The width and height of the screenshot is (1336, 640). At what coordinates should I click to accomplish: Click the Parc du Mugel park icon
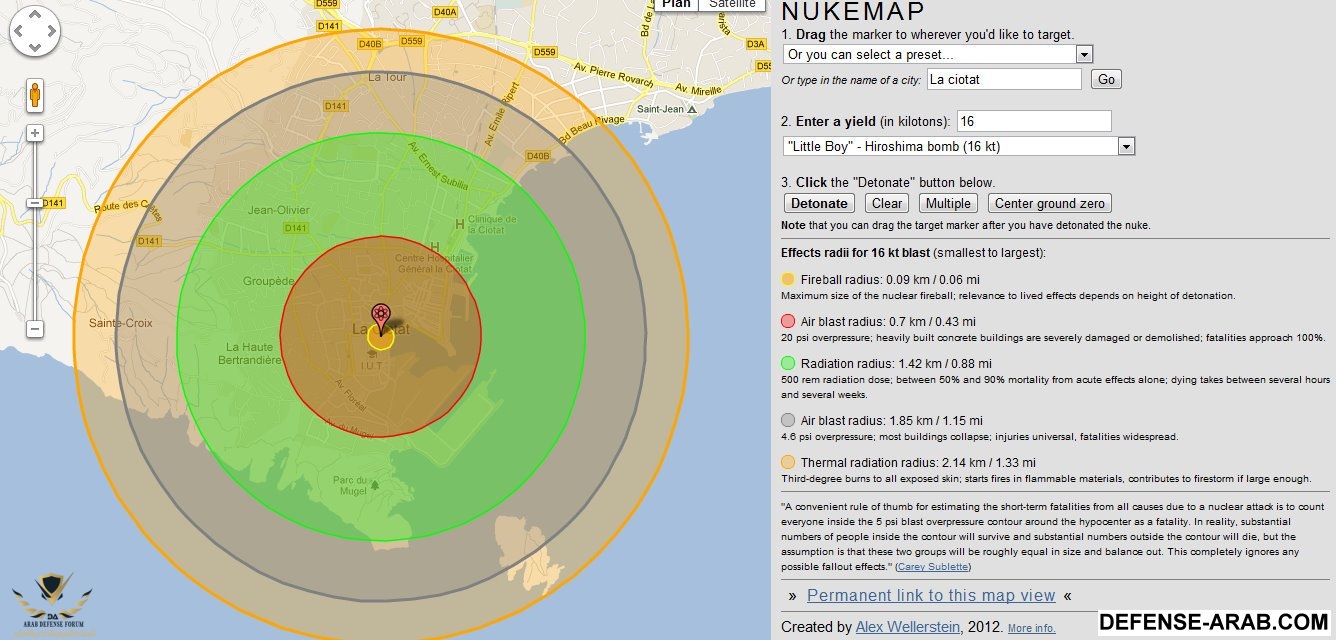pyautogui.click(x=375, y=487)
